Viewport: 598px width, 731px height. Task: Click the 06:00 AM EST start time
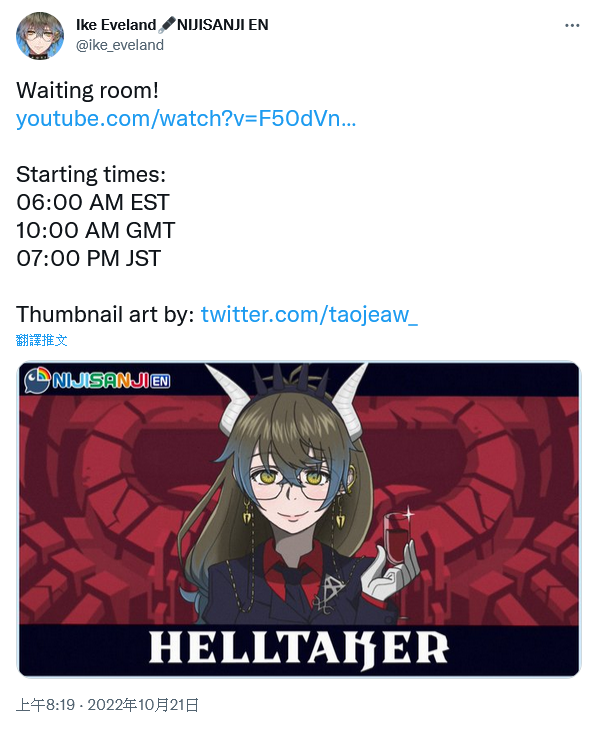93,202
